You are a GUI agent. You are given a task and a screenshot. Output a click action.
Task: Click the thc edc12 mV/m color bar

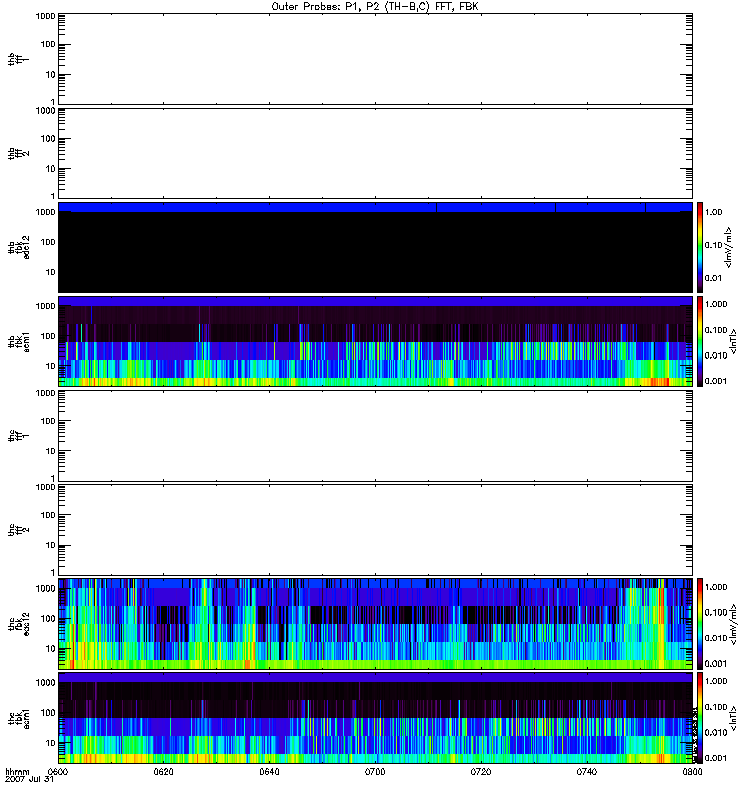pos(702,623)
